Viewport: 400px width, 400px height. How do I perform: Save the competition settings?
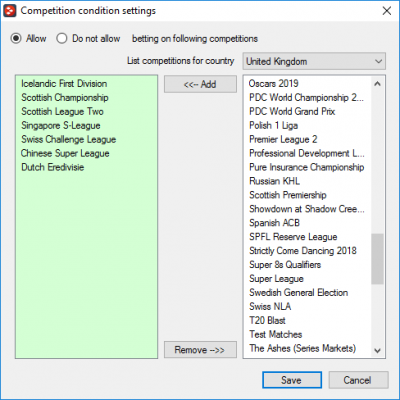point(292,380)
